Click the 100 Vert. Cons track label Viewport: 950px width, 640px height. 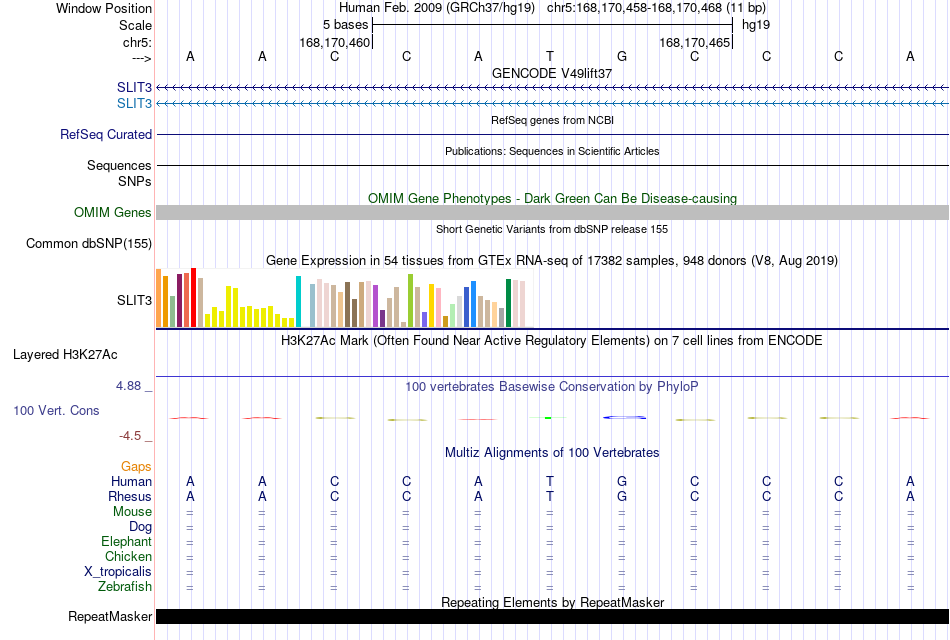click(x=56, y=411)
